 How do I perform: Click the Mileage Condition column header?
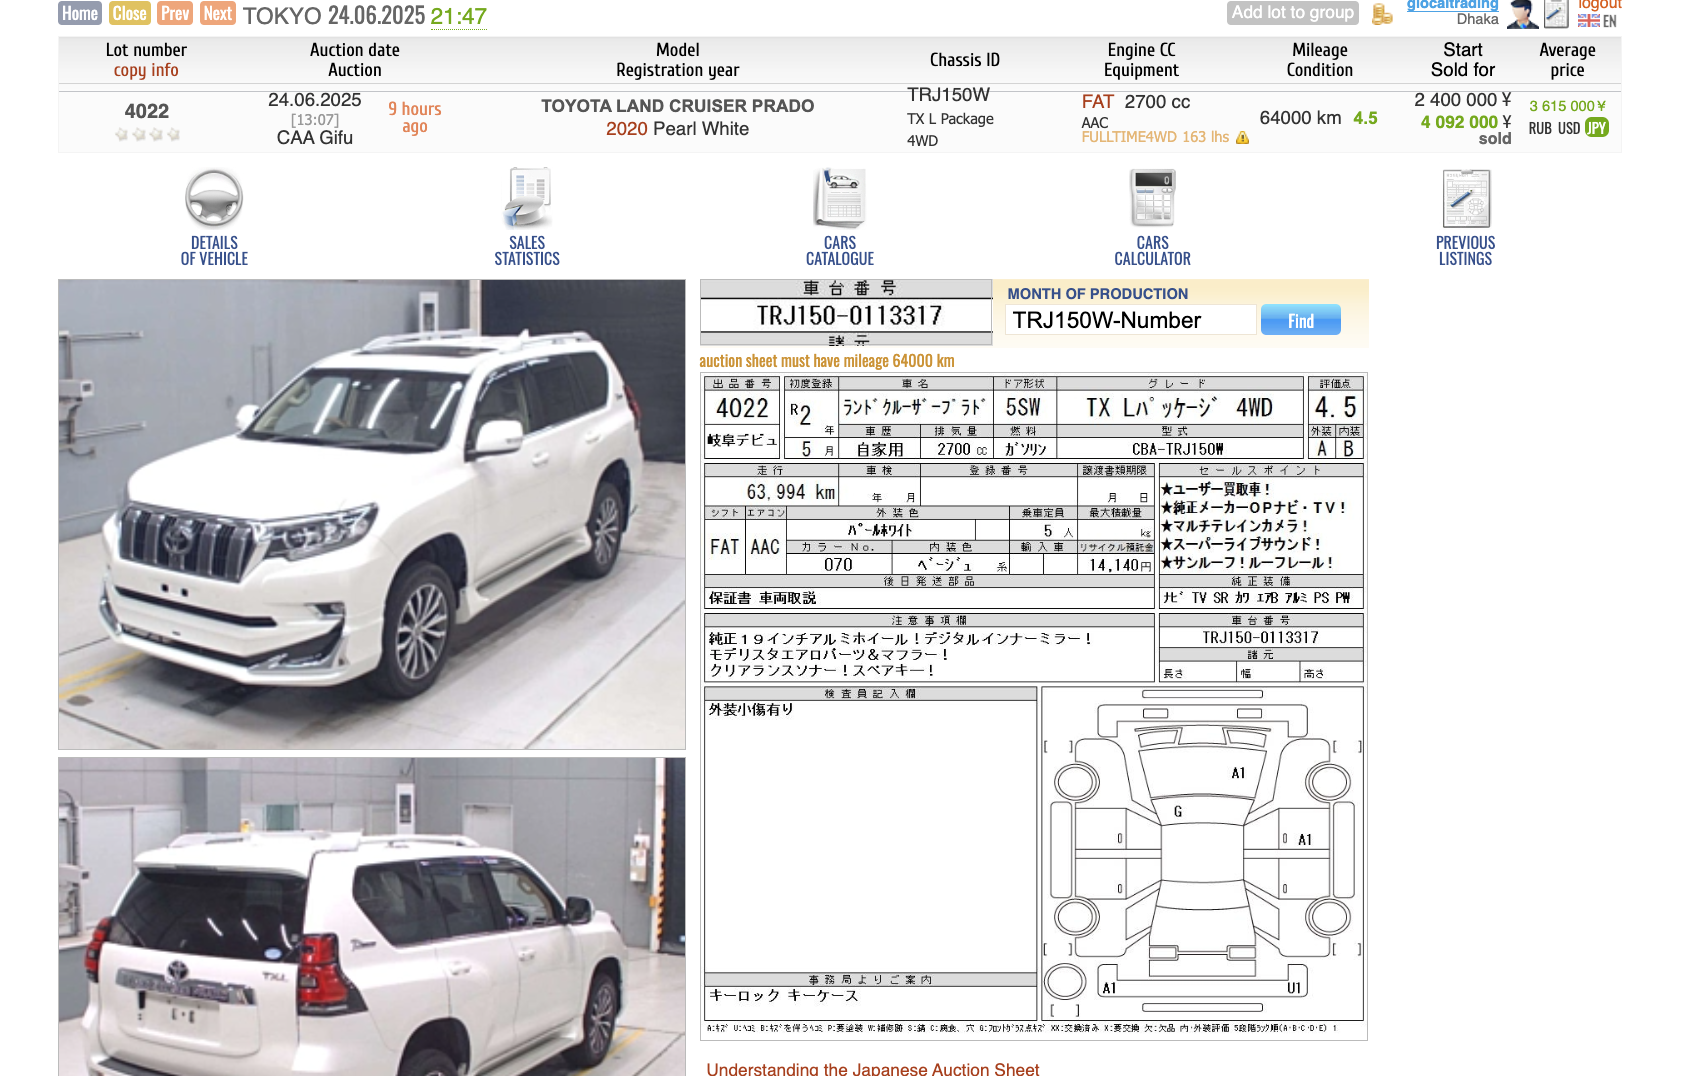1320,60
